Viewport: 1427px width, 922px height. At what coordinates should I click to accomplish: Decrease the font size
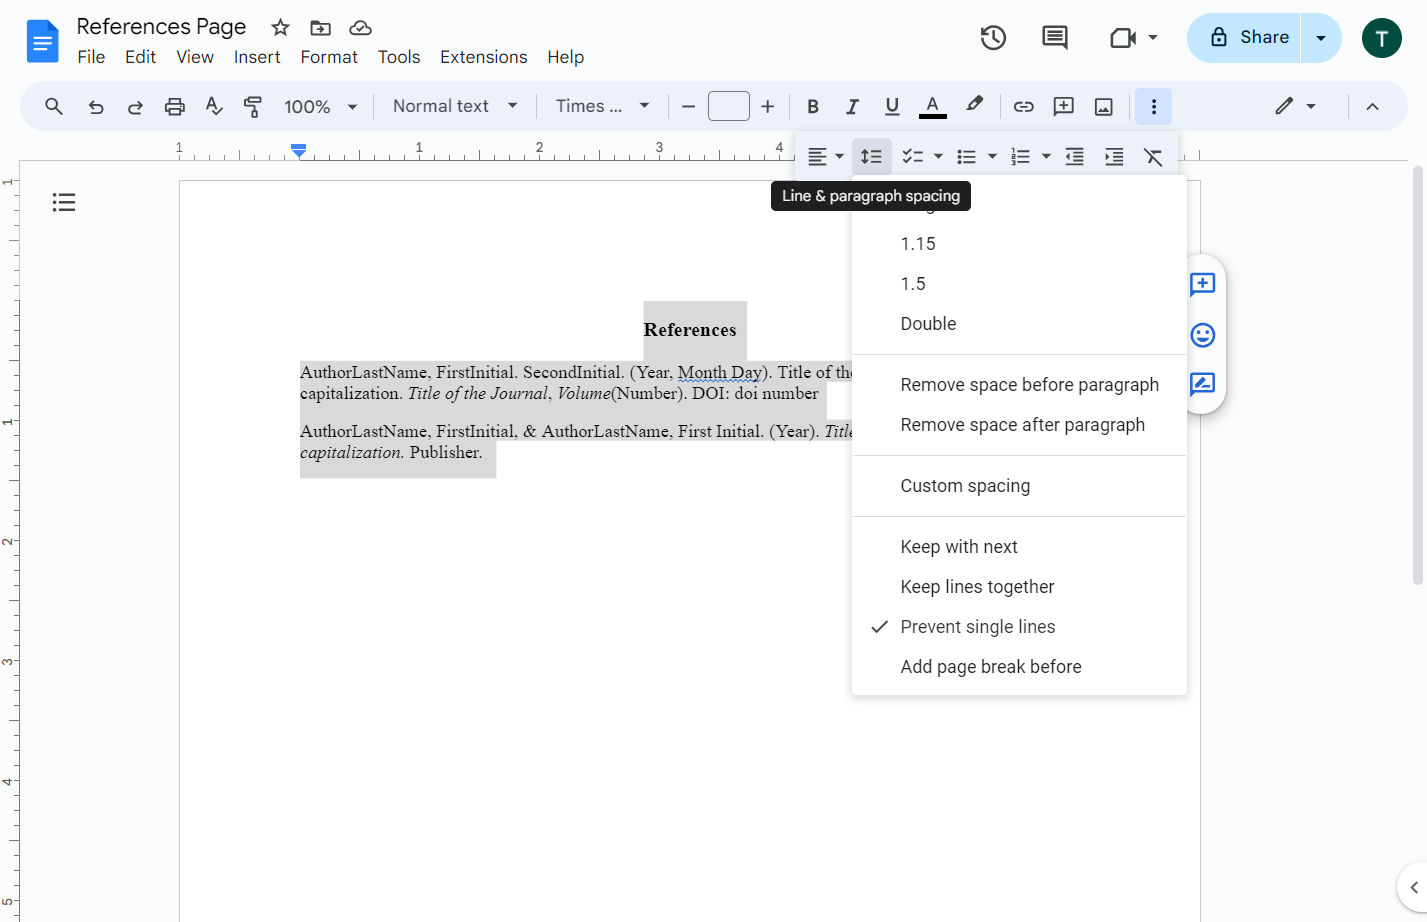[688, 106]
